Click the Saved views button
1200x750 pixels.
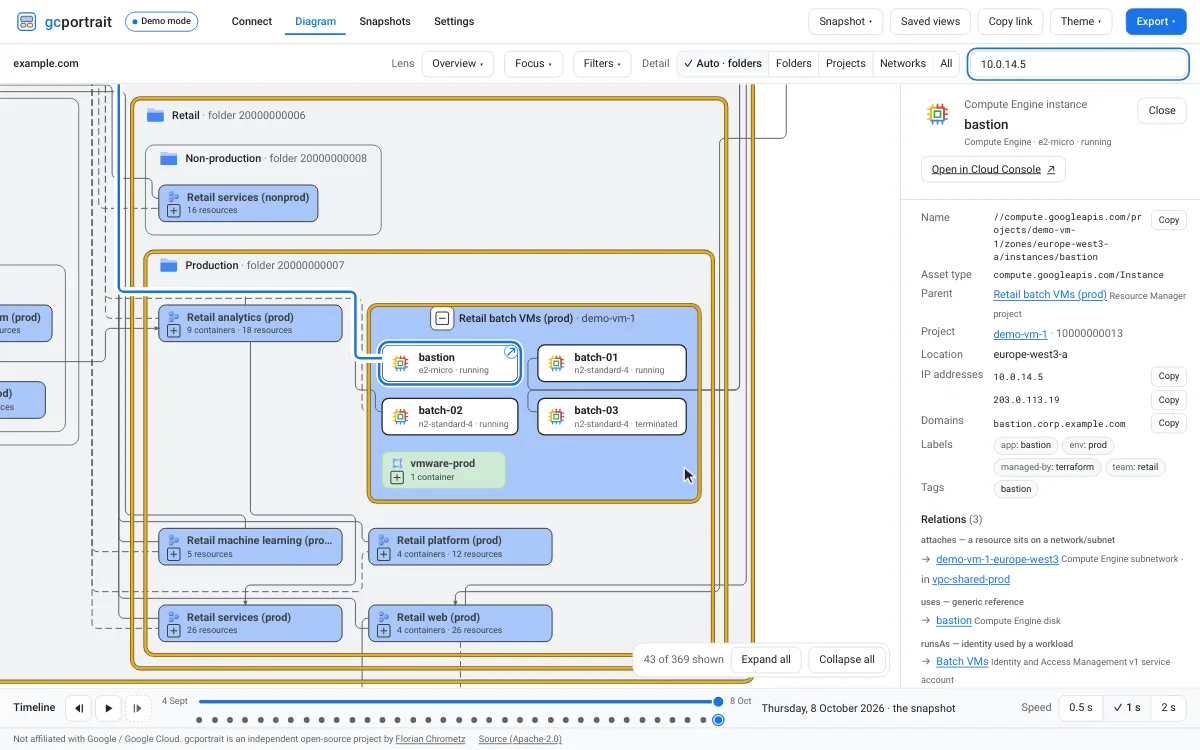click(930, 22)
